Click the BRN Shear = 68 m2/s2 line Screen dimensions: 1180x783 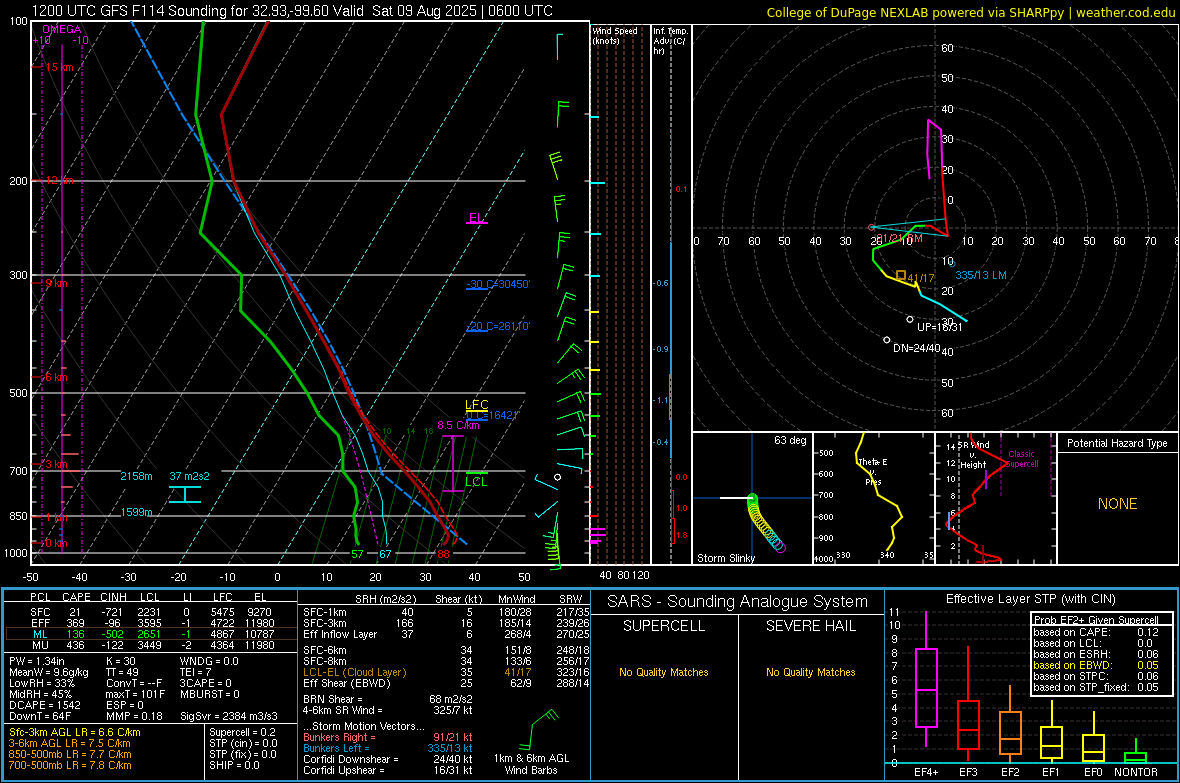tap(387, 699)
